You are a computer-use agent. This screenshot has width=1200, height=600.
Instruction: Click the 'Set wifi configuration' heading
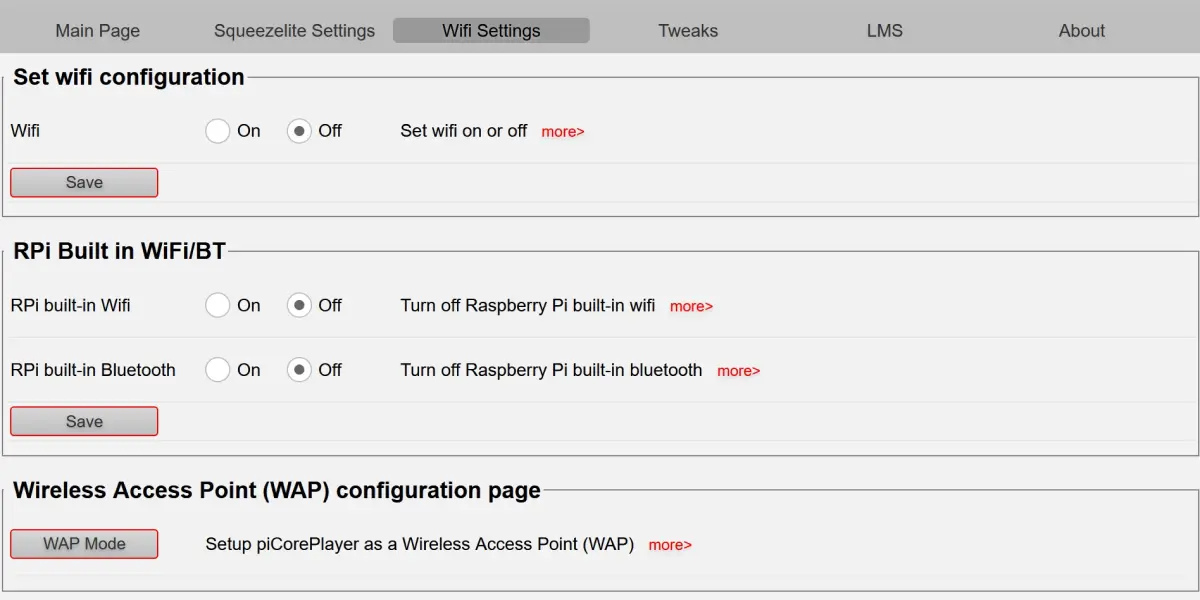[129, 77]
